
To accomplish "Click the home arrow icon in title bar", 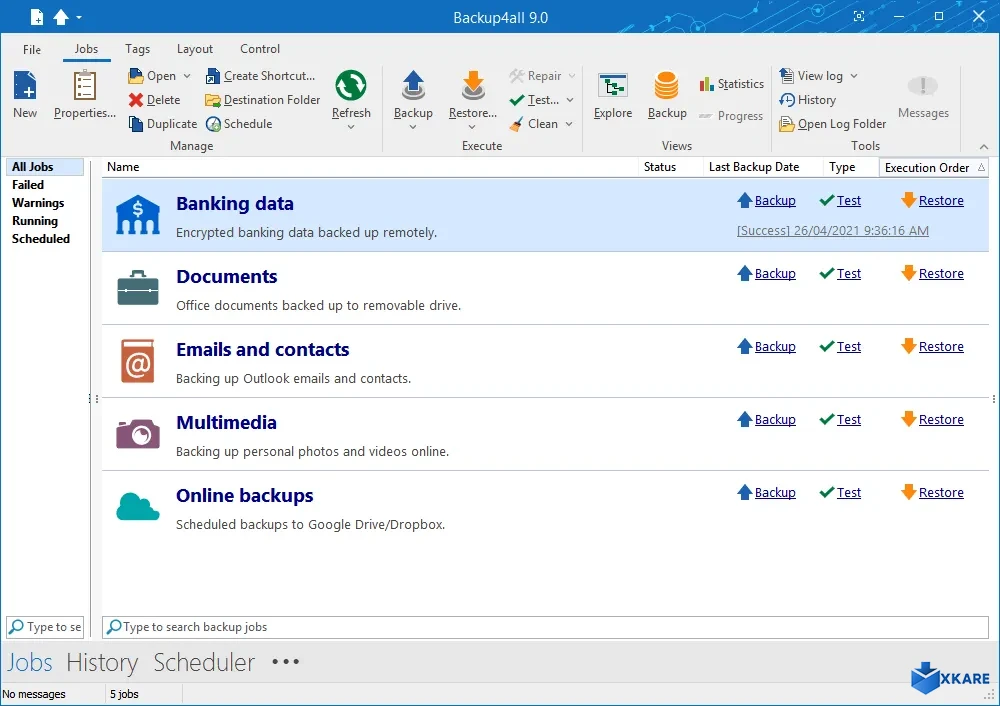I will (x=61, y=17).
